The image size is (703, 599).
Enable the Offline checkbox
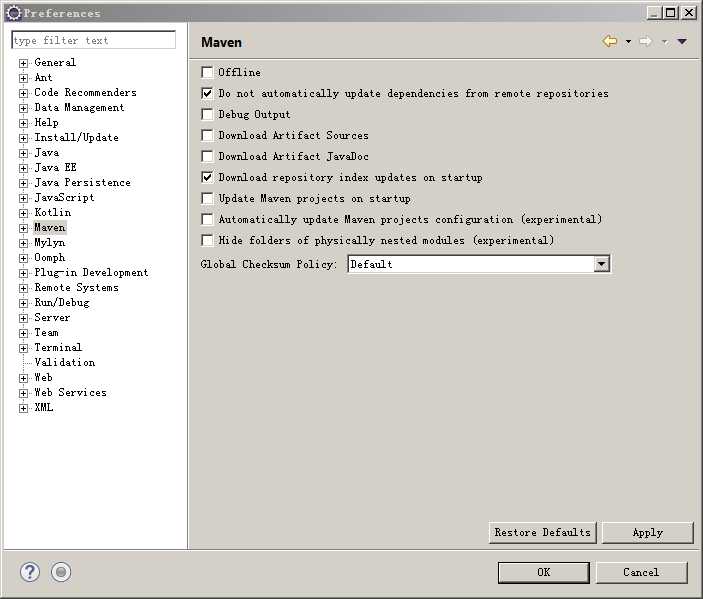207,73
